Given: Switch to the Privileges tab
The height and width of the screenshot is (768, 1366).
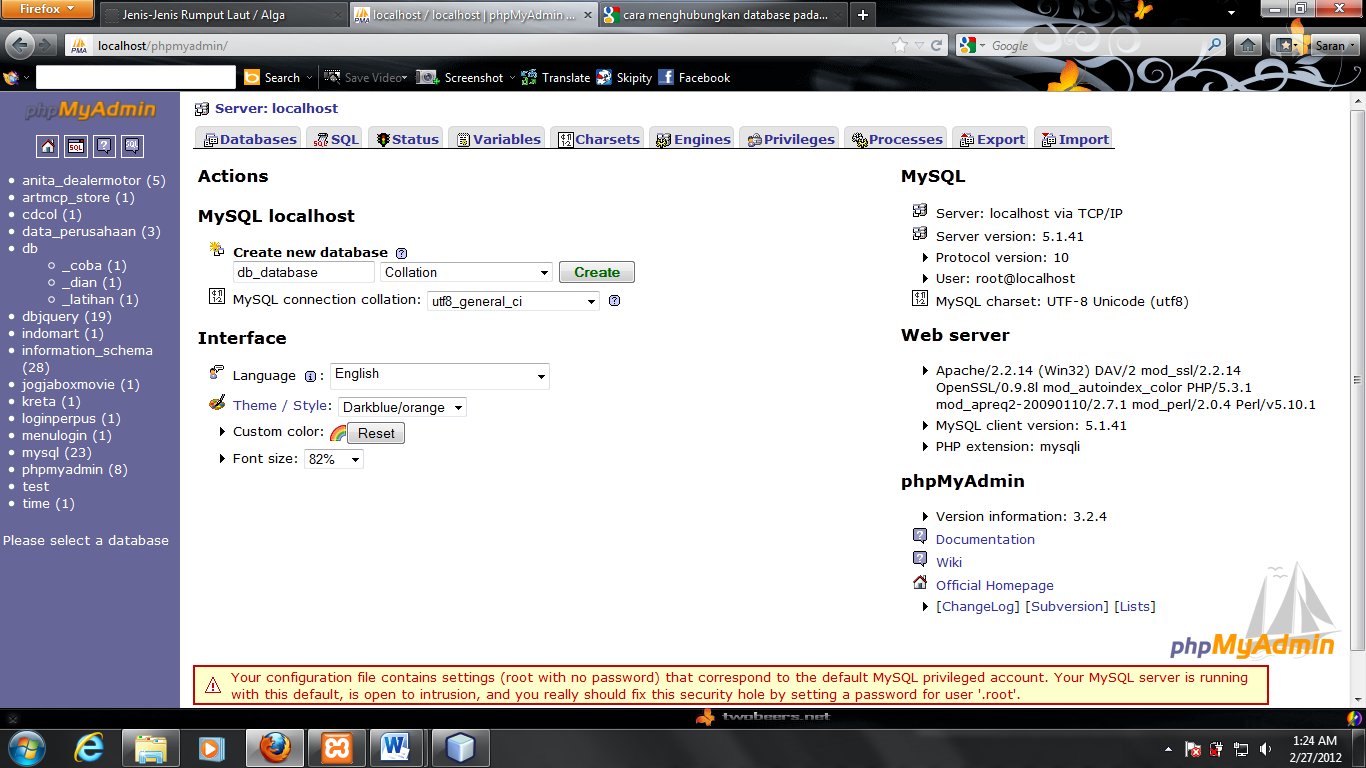Looking at the screenshot, I should tap(789, 139).
